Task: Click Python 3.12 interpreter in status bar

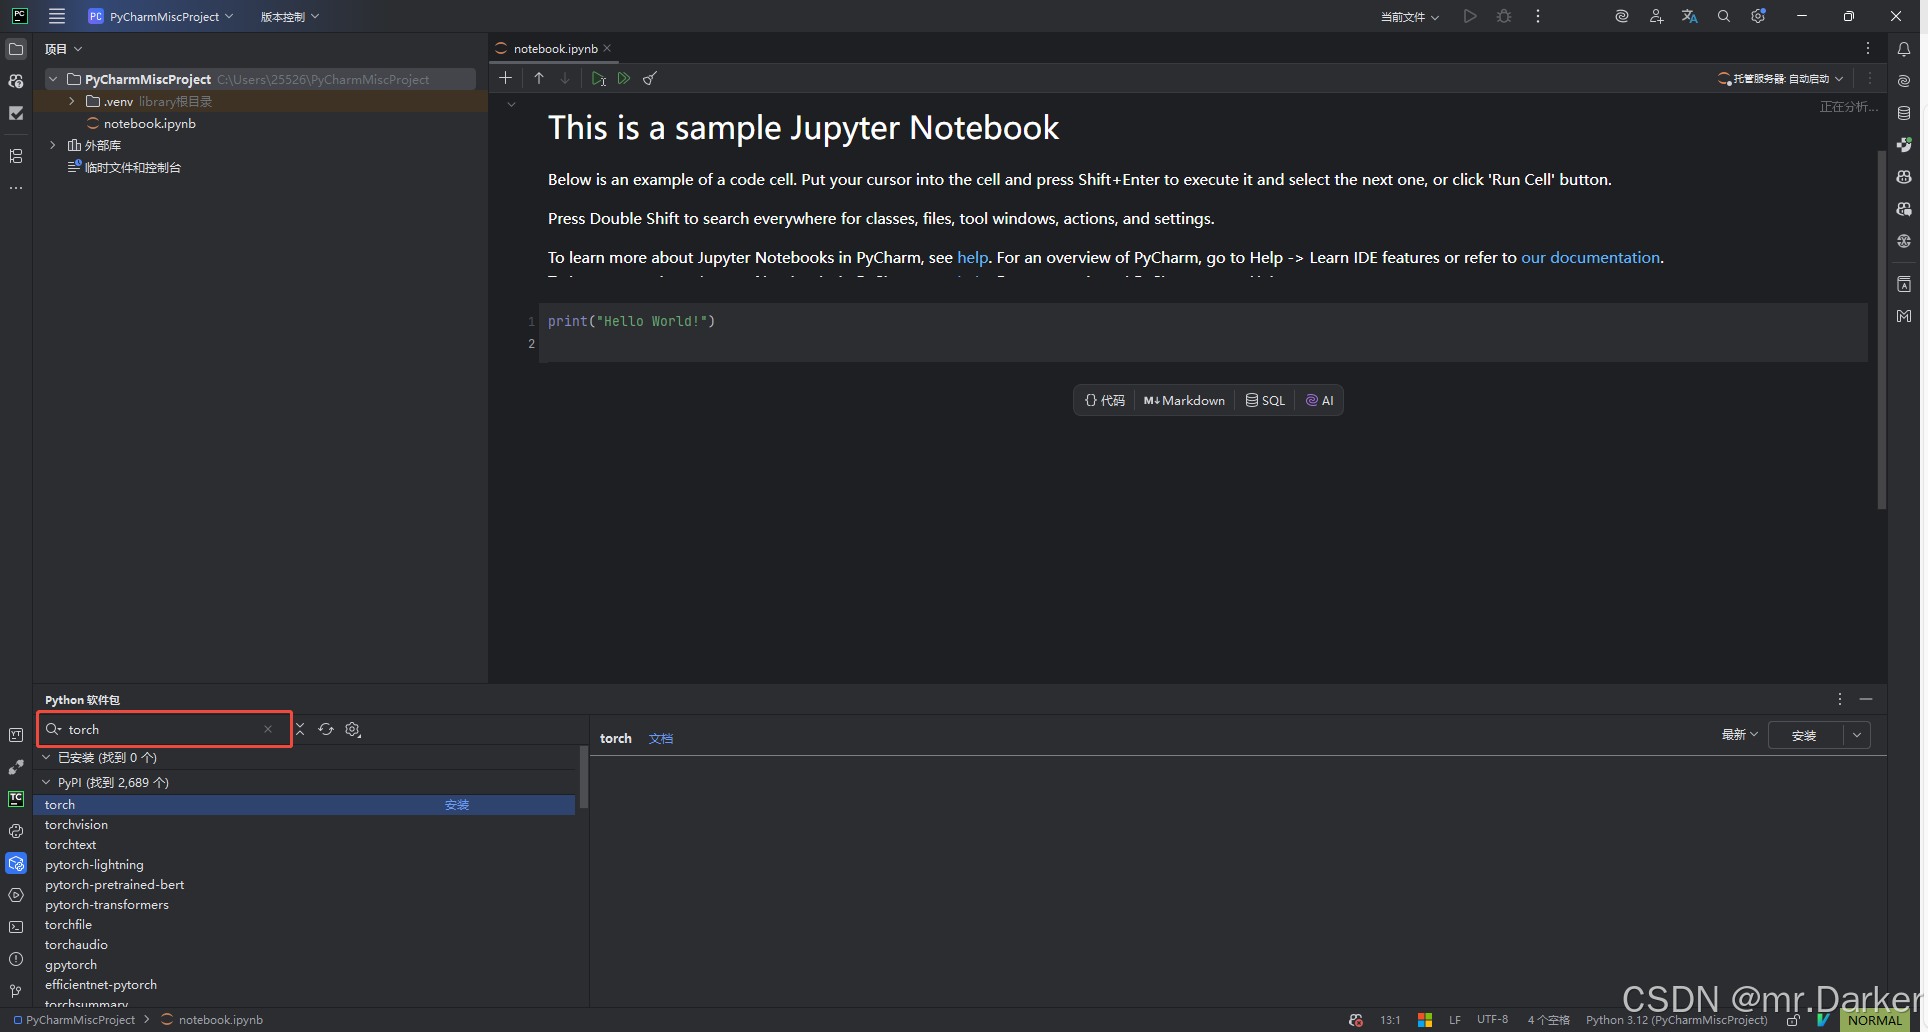Action: (x=1676, y=1020)
